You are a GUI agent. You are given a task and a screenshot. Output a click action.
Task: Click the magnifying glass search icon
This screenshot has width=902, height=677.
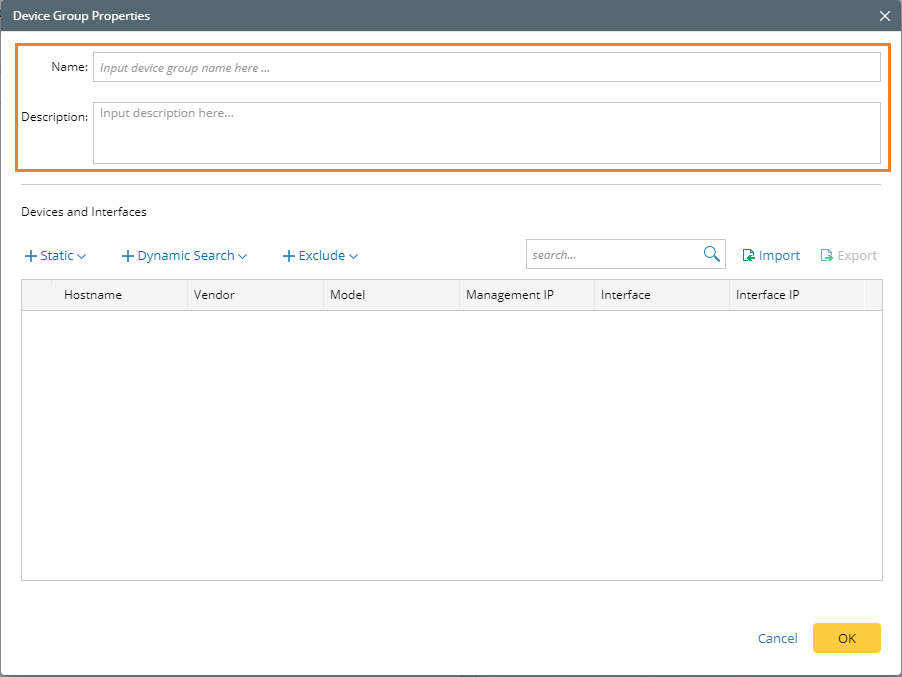click(711, 254)
